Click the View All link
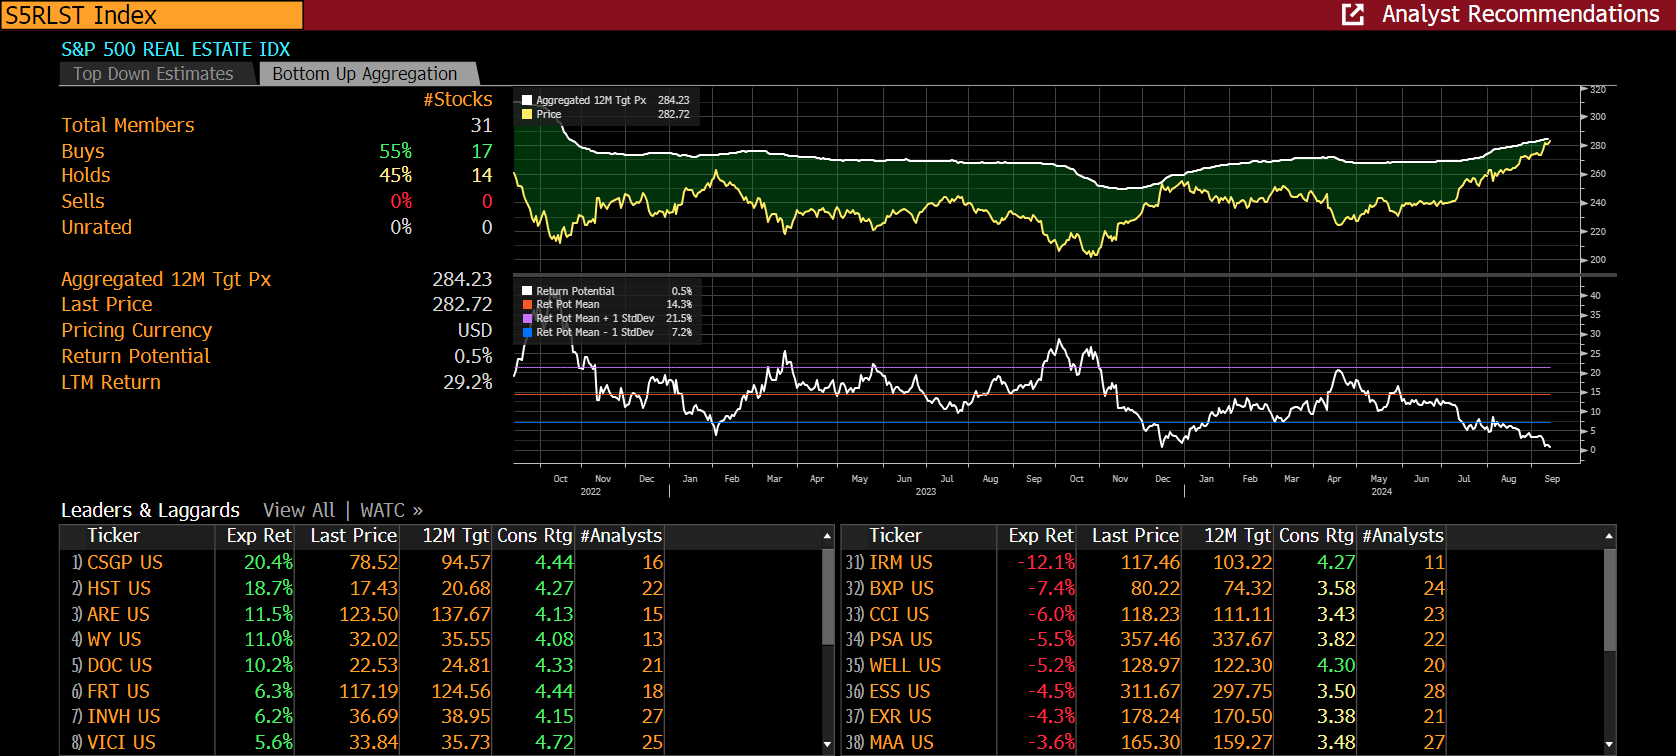 click(x=299, y=510)
